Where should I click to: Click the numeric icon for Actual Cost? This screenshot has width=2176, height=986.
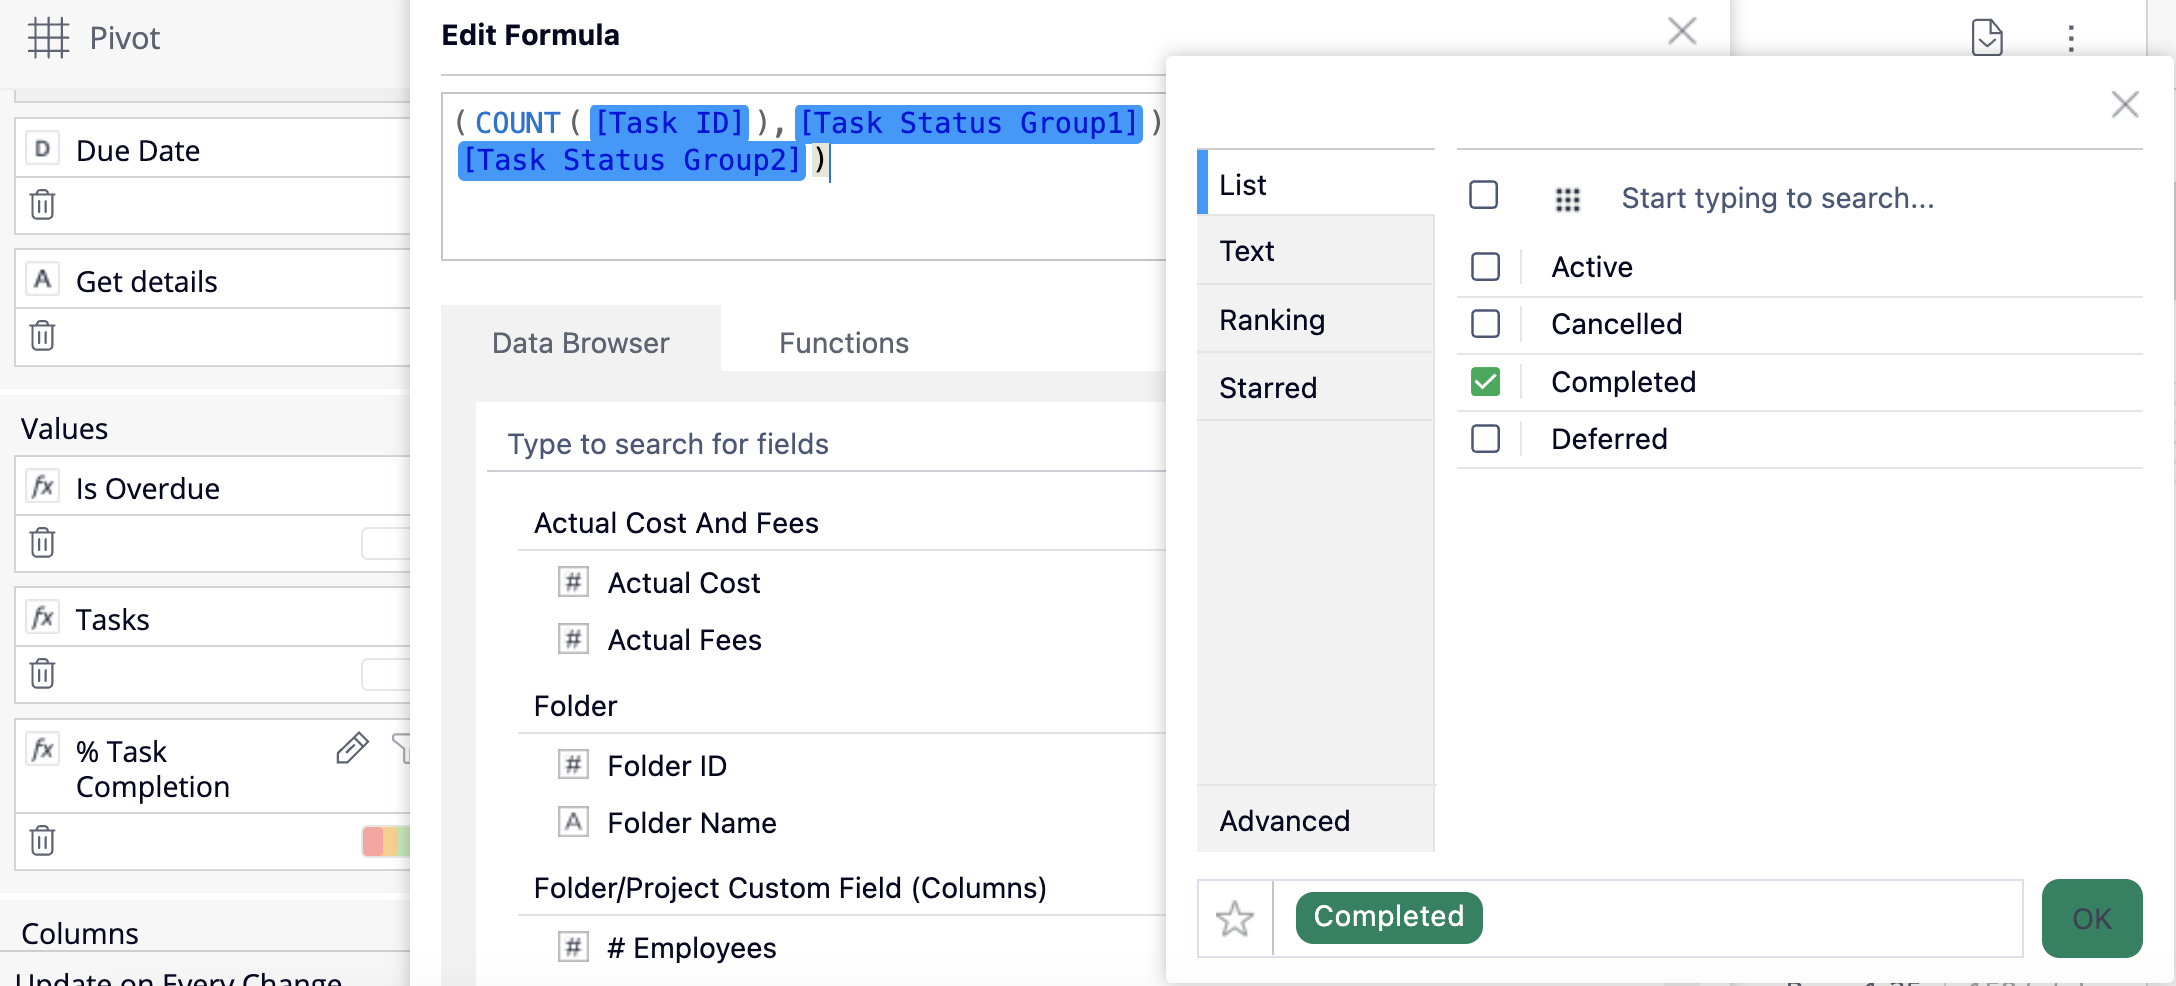[573, 582]
